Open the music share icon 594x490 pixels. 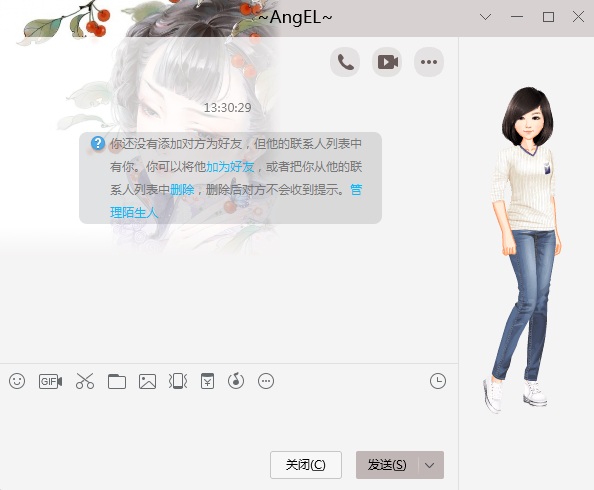click(x=236, y=381)
